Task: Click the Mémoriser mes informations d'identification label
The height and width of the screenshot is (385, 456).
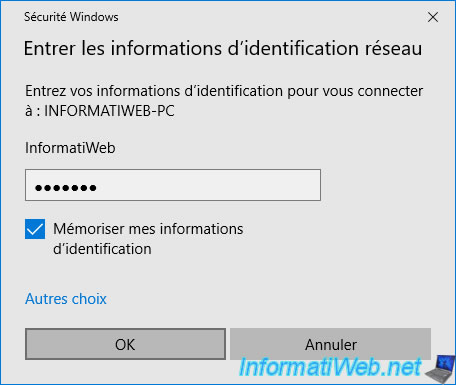Action: (148, 239)
